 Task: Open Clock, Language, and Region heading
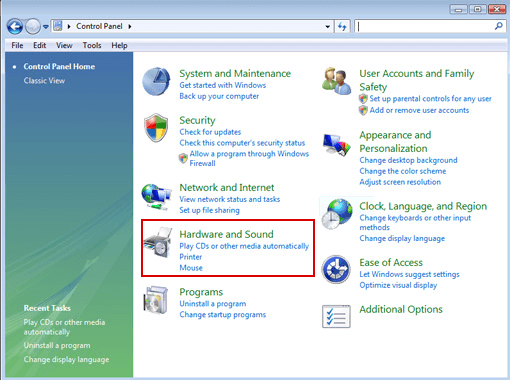click(423, 206)
